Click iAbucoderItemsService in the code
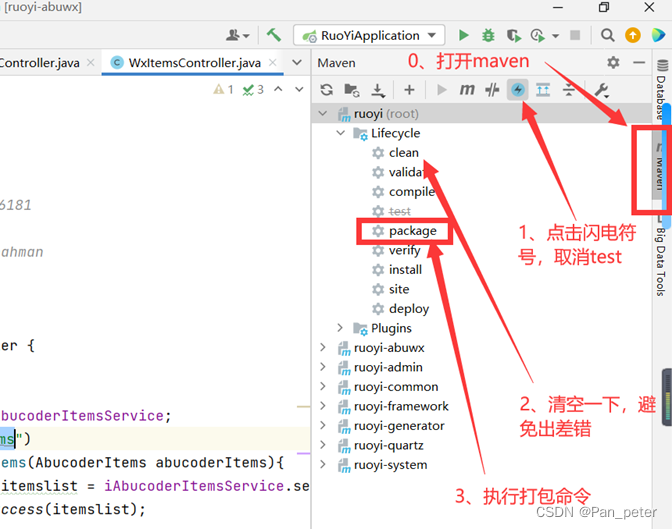The image size is (672, 529). pyautogui.click(x=194, y=486)
